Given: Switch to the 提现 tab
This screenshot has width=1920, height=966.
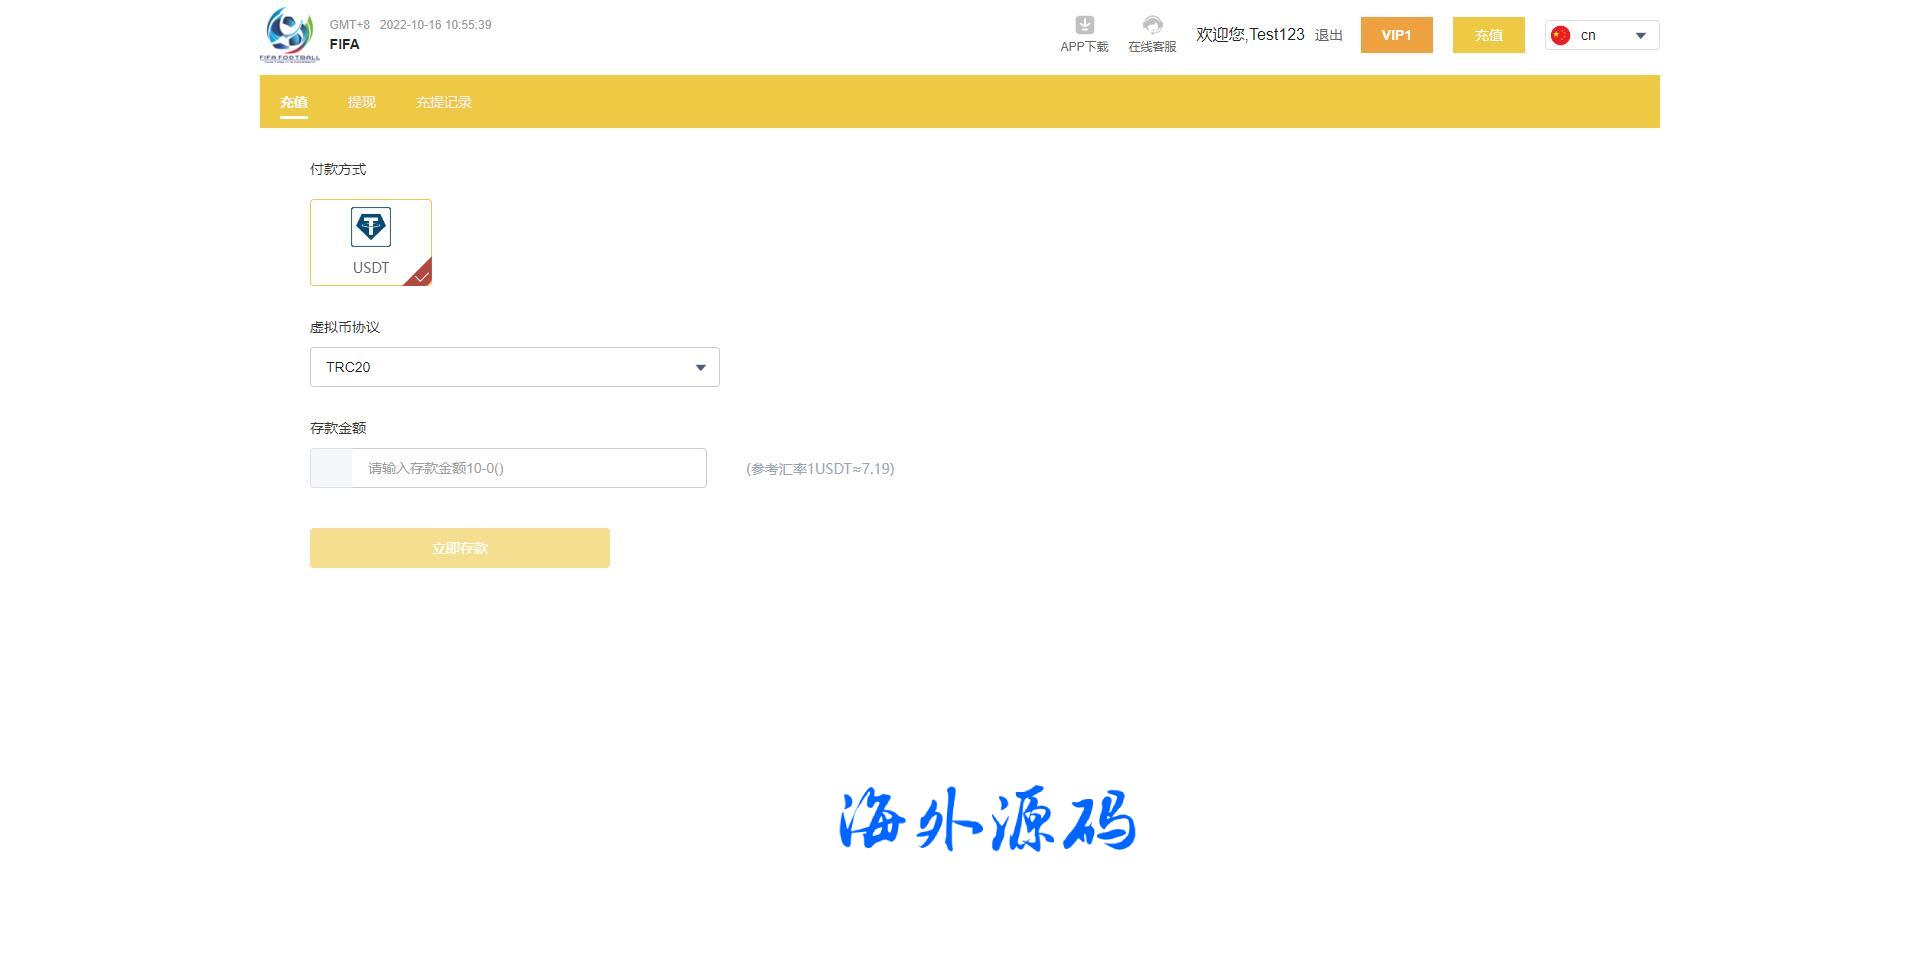Looking at the screenshot, I should (361, 102).
